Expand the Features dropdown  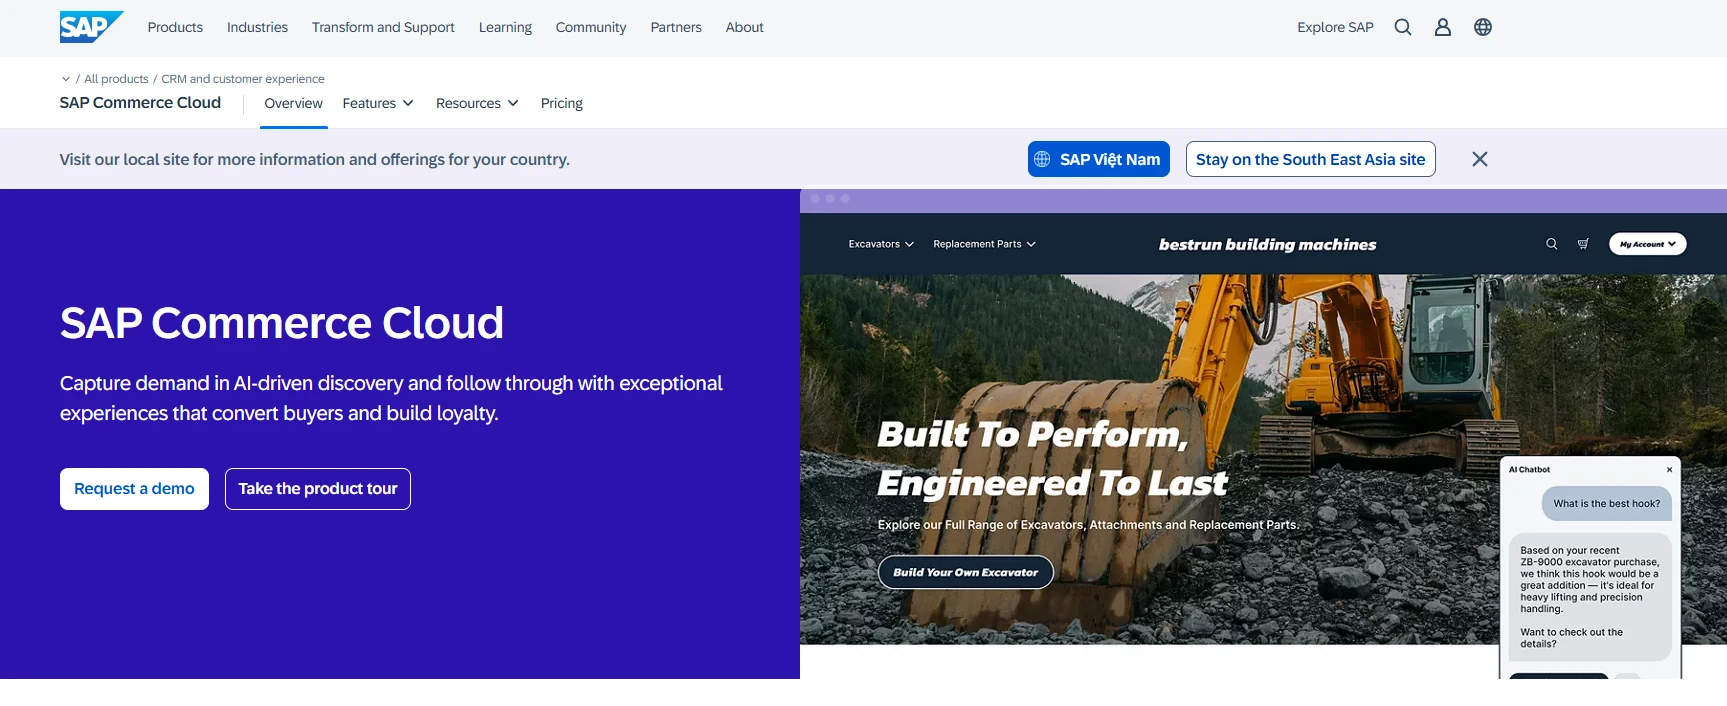click(378, 103)
